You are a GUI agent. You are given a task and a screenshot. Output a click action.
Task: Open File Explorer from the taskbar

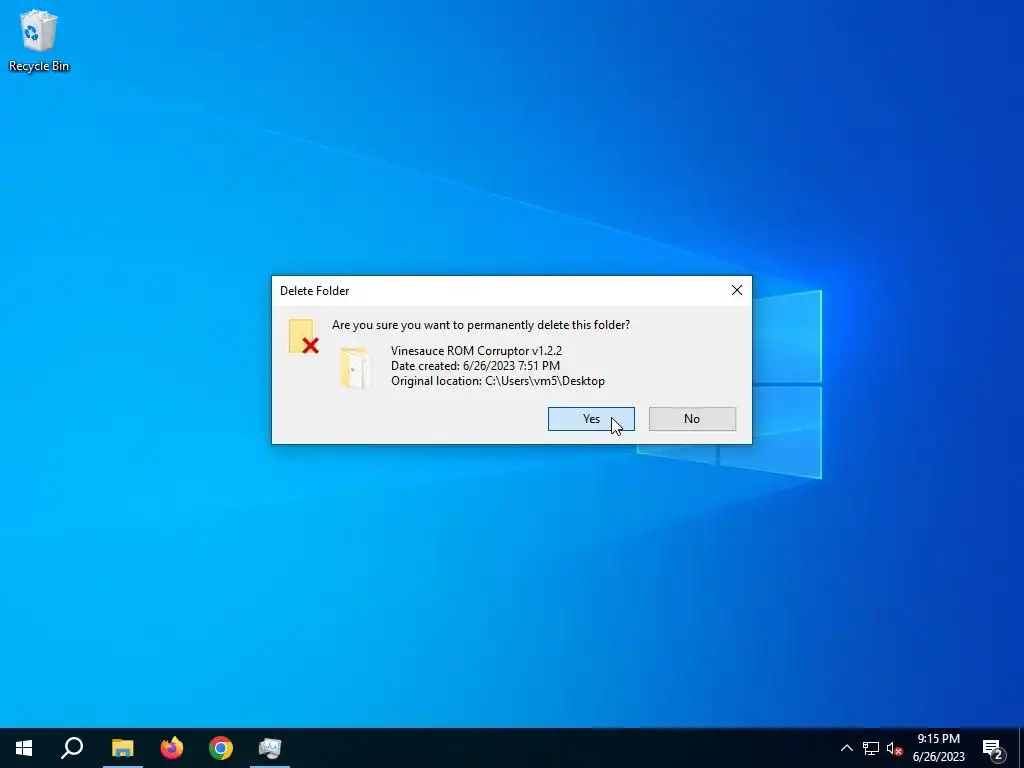(x=122, y=748)
